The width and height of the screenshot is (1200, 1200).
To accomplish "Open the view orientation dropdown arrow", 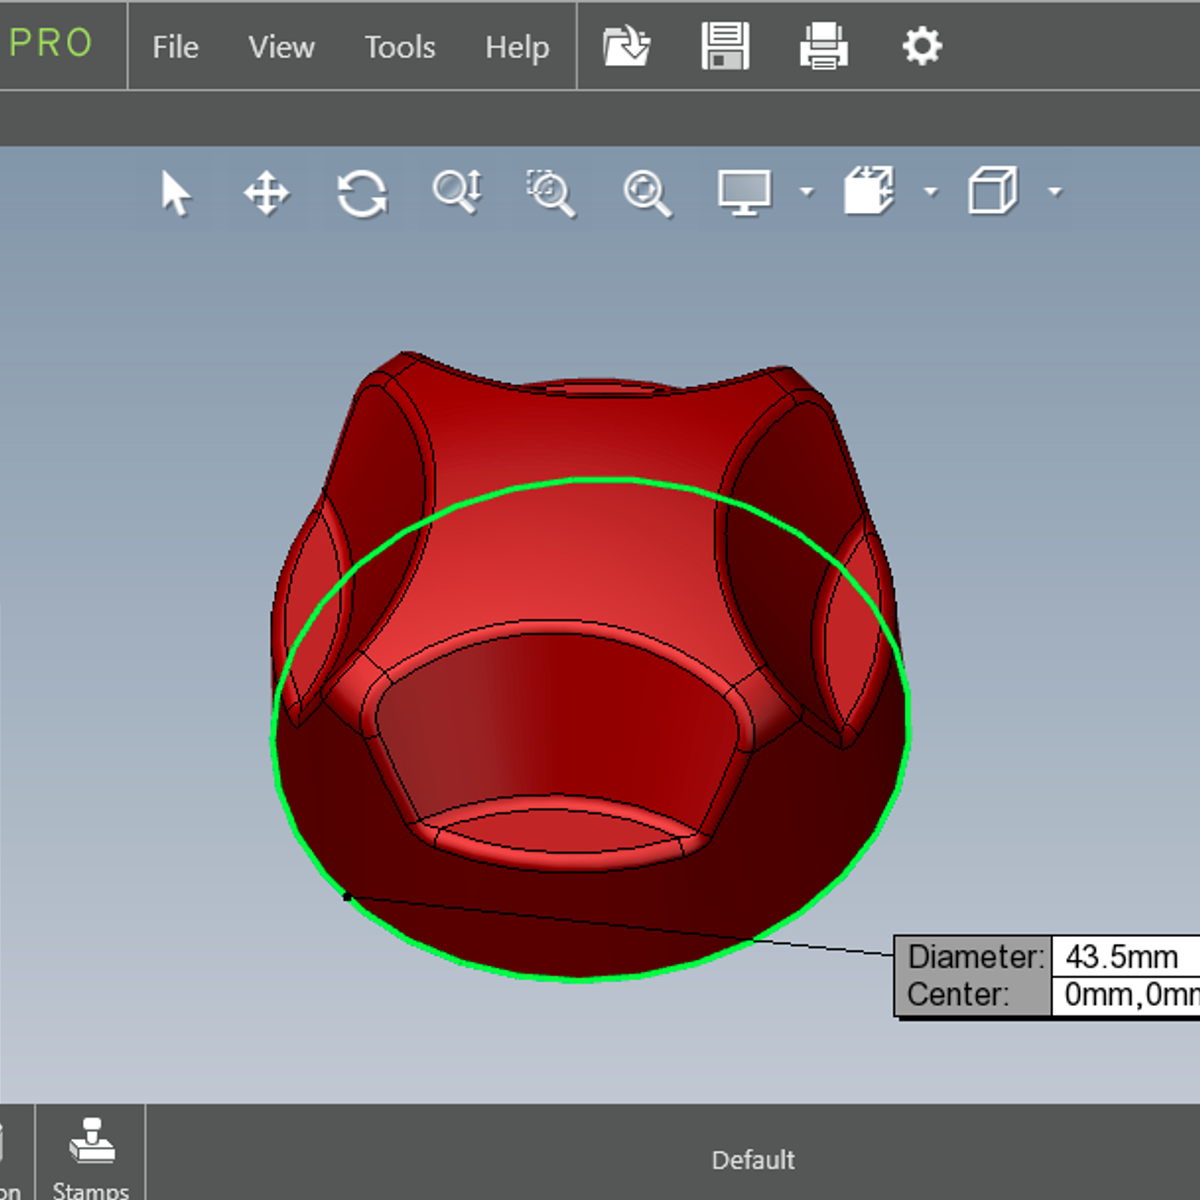I will coord(931,192).
